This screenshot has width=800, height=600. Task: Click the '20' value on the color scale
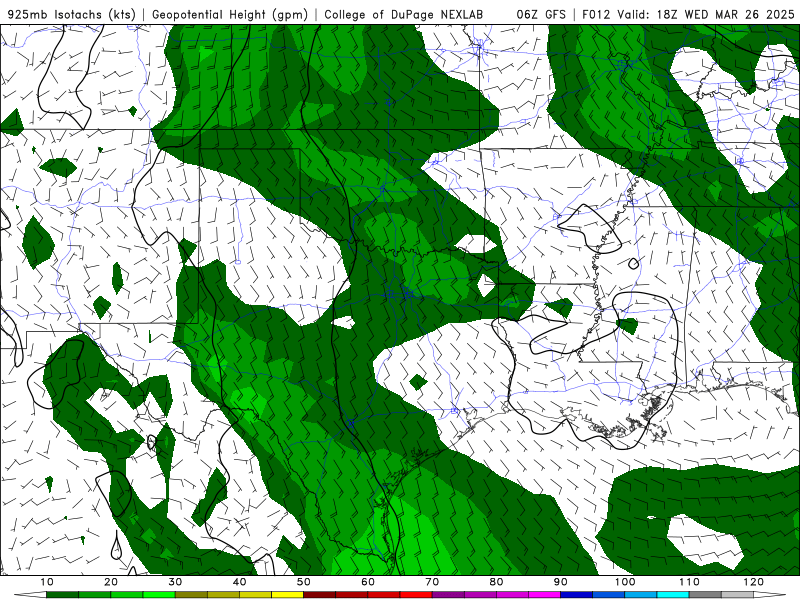coord(111,582)
